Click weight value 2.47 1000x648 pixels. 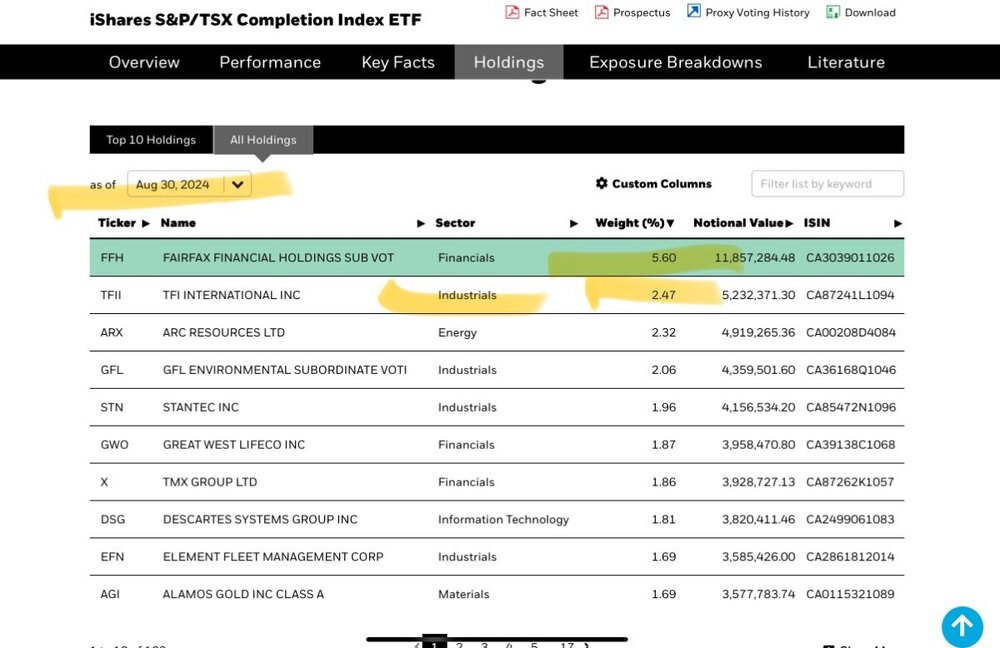pyautogui.click(x=664, y=295)
